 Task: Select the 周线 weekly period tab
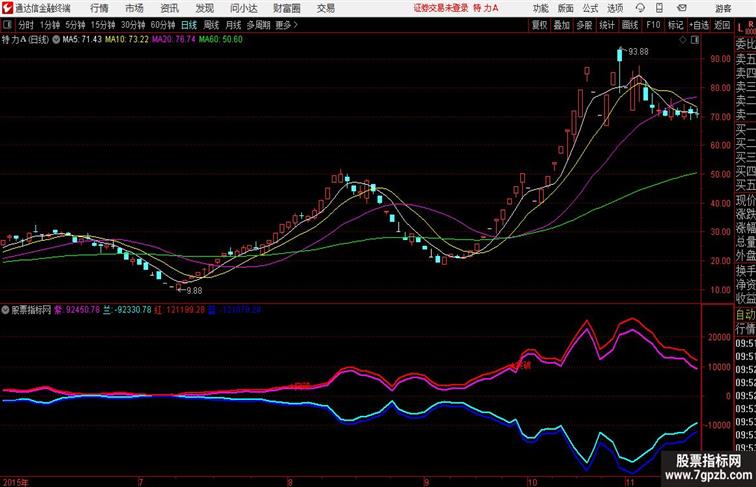[211, 25]
